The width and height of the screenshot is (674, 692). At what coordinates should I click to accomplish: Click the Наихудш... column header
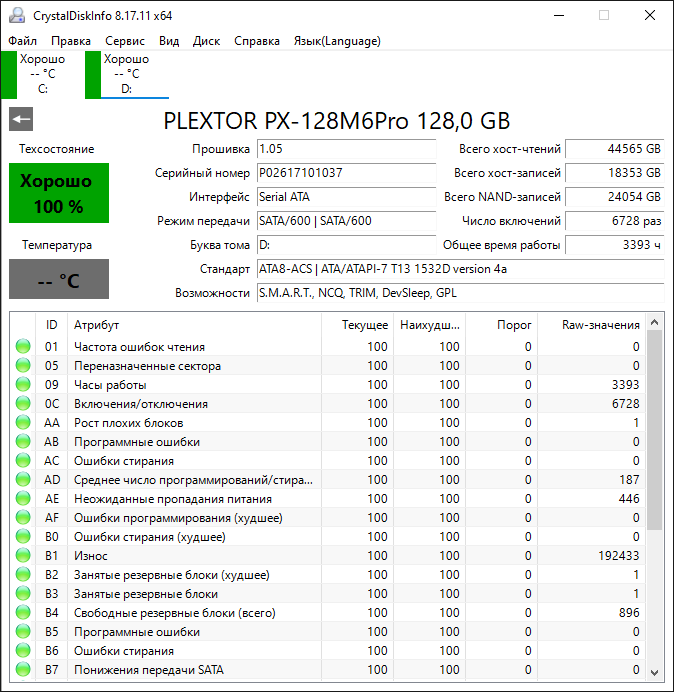(429, 325)
